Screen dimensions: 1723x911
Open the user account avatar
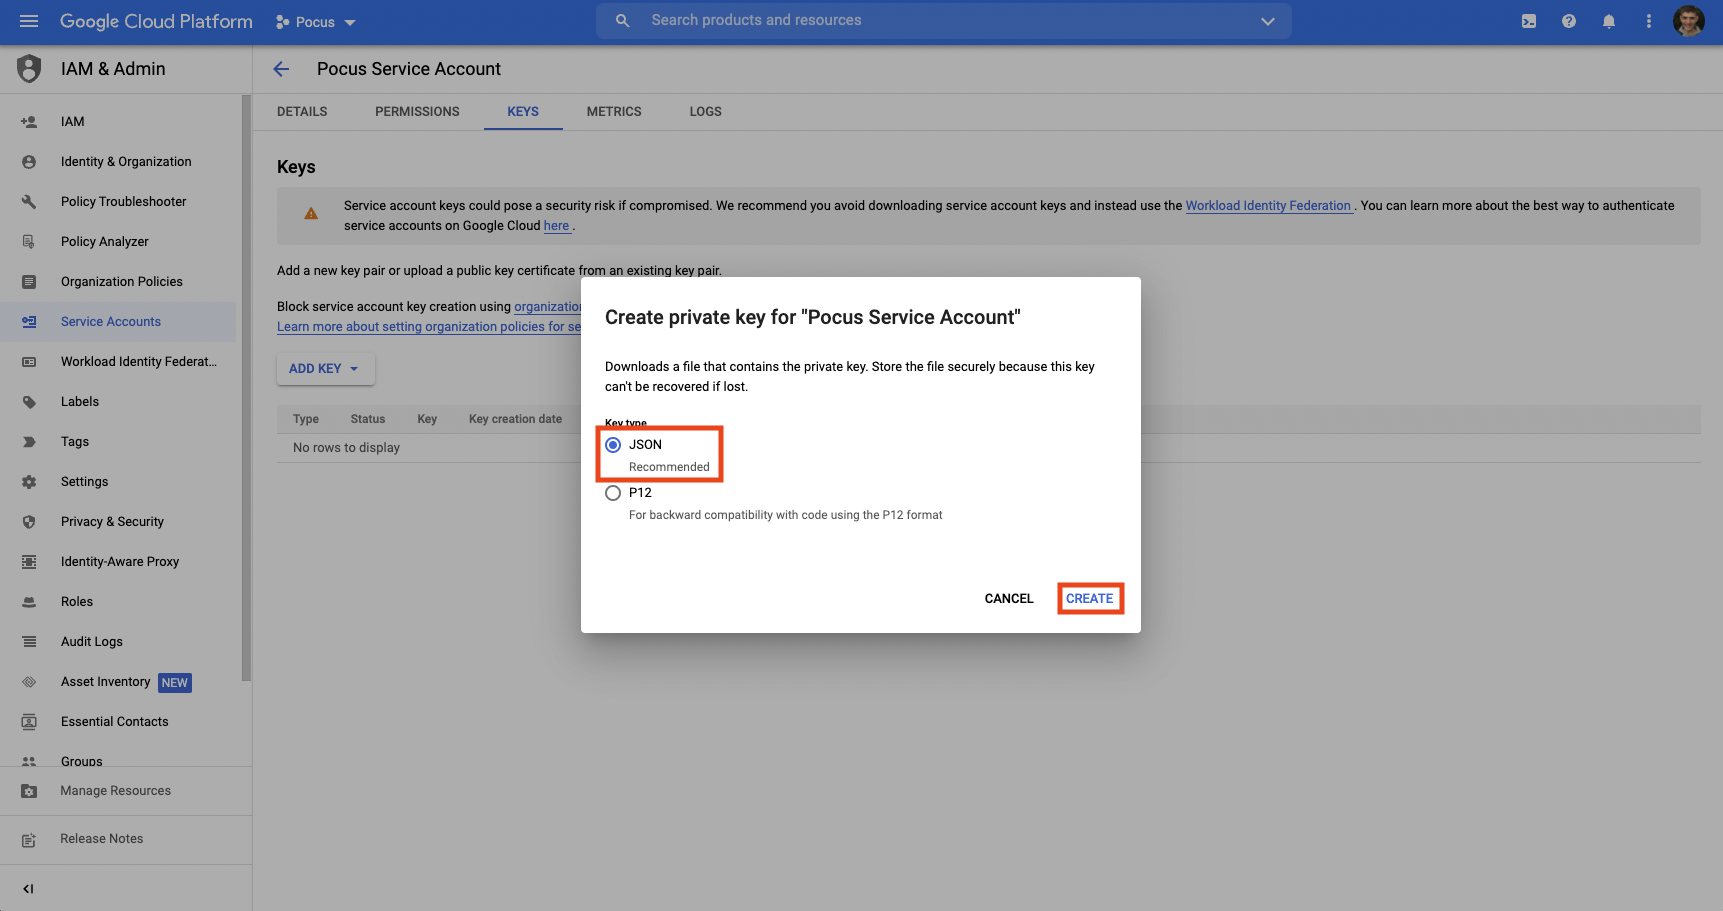(x=1689, y=21)
